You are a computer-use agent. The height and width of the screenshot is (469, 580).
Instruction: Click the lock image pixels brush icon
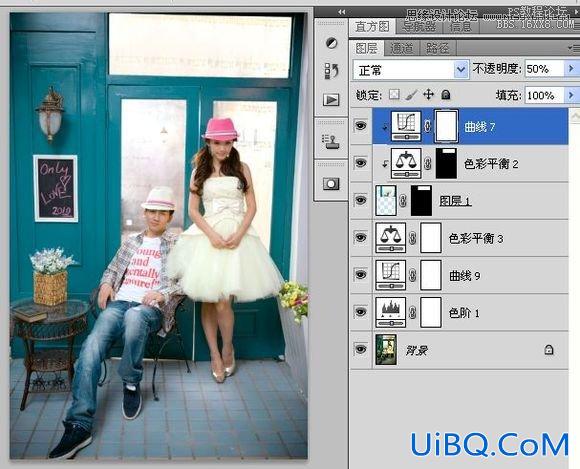coord(411,95)
